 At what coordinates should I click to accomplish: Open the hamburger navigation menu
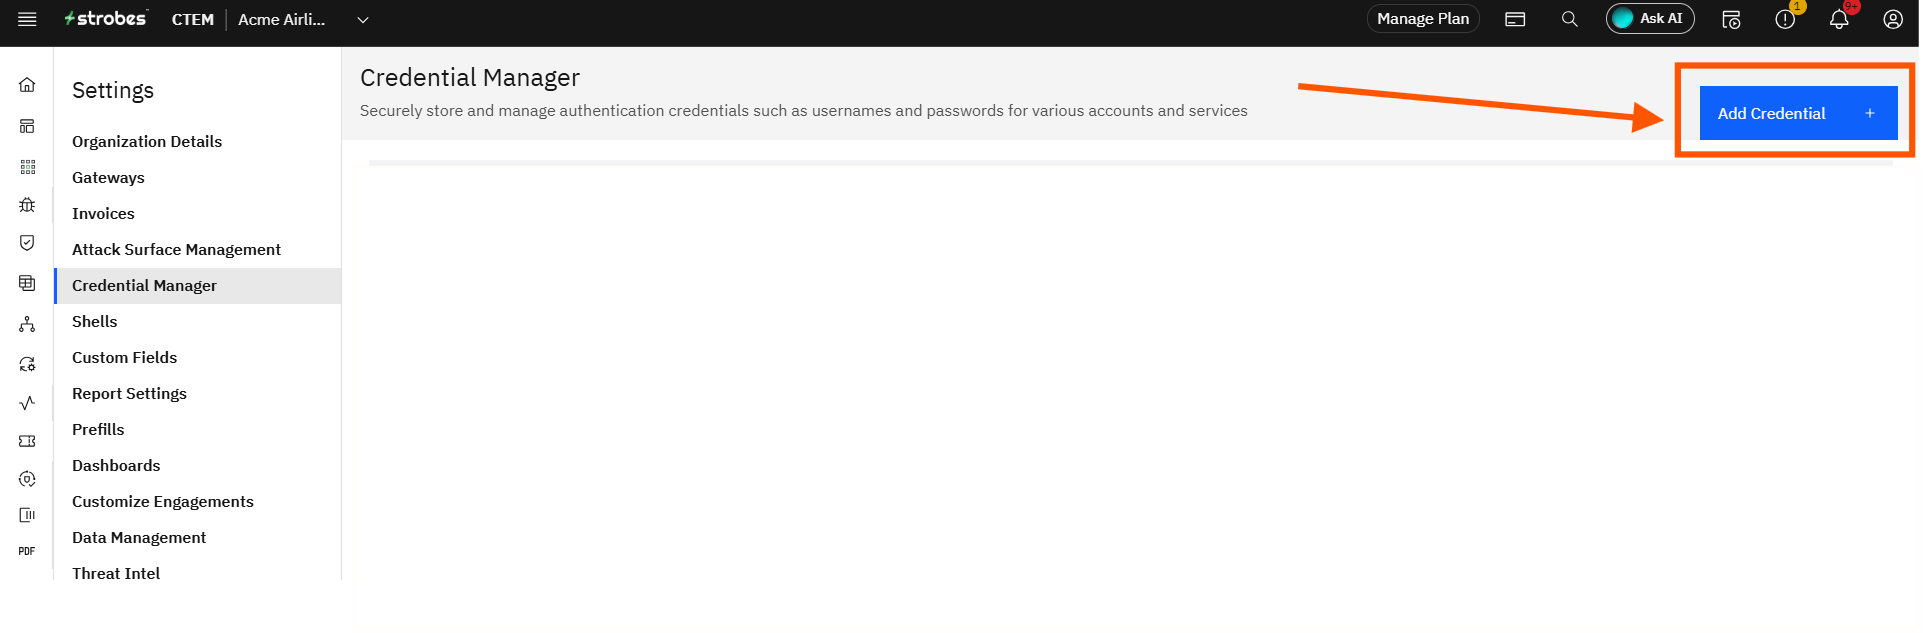27,19
